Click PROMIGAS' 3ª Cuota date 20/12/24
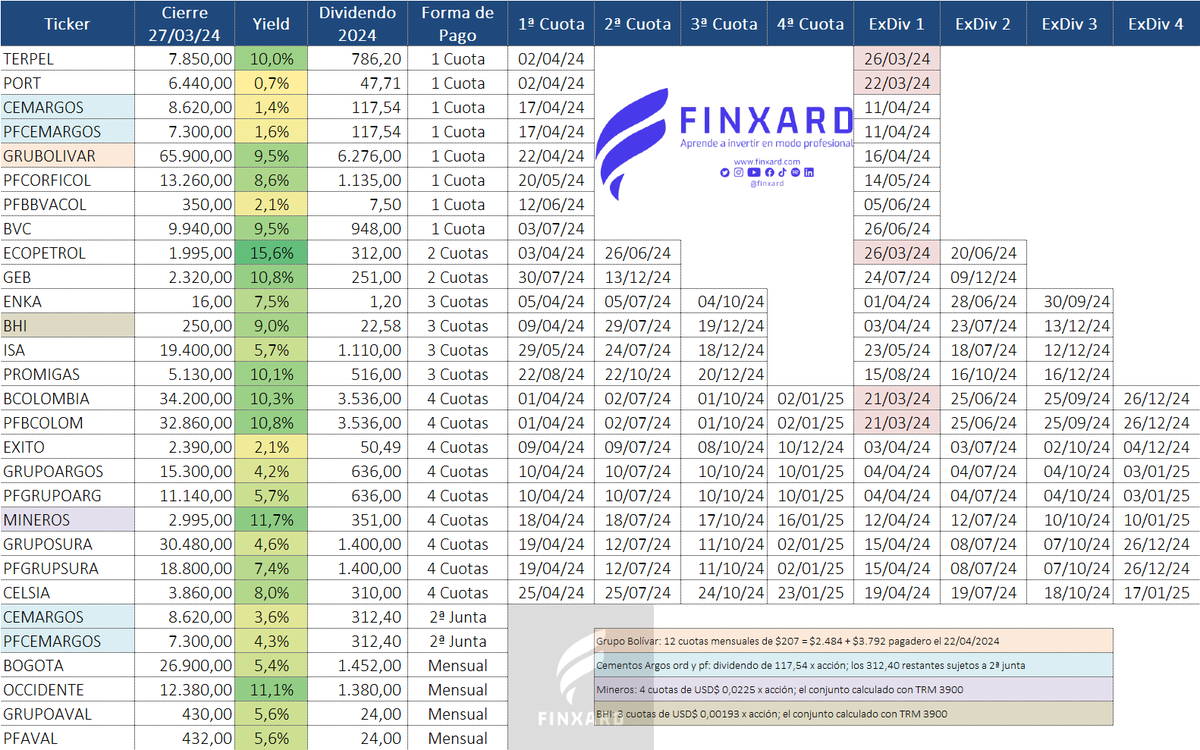 point(724,375)
